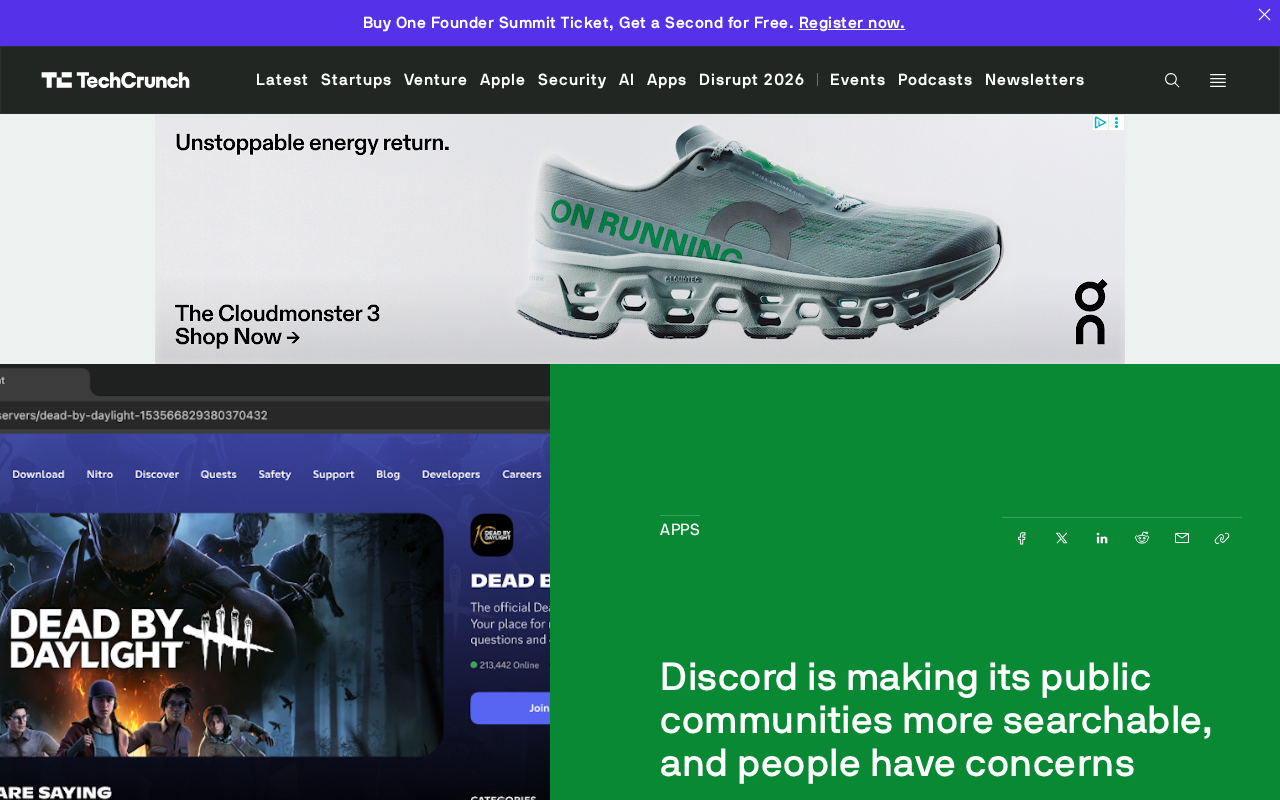Open the Startups nav item

[x=356, y=80]
